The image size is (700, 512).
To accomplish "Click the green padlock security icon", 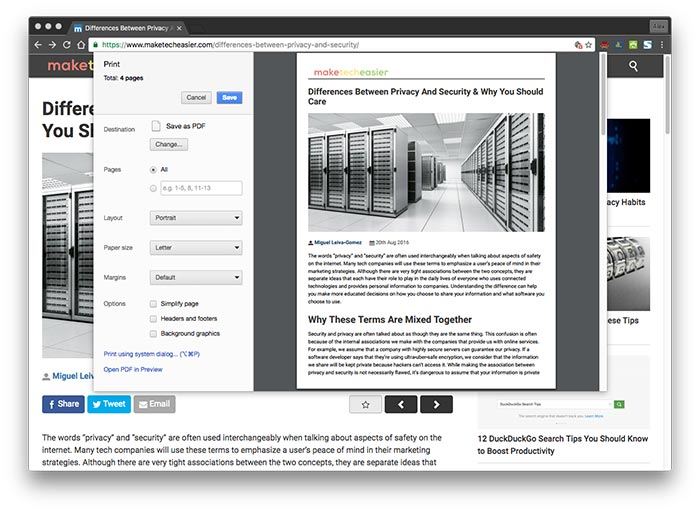I will (x=96, y=45).
